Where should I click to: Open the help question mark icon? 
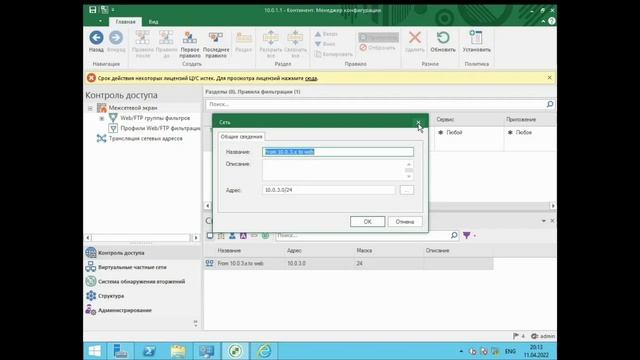pyautogui.click(x=552, y=21)
